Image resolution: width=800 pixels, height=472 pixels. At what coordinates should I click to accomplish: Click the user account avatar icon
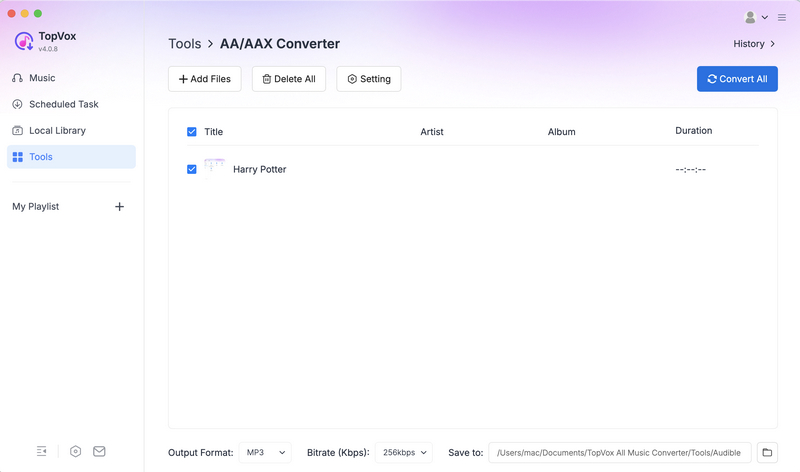(750, 17)
